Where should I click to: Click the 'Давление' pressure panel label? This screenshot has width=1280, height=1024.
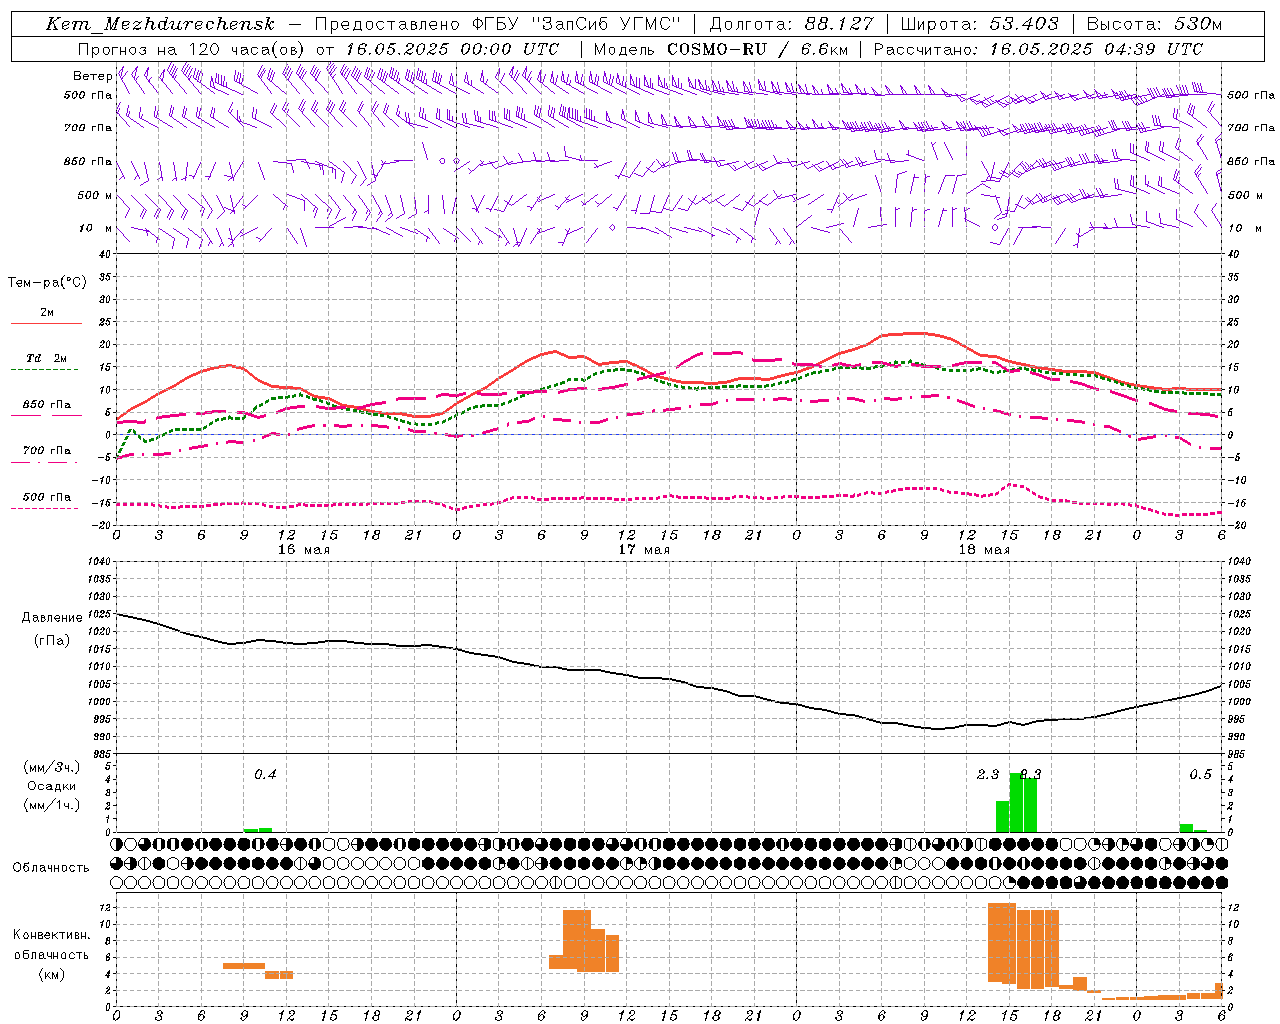[x=52, y=618]
